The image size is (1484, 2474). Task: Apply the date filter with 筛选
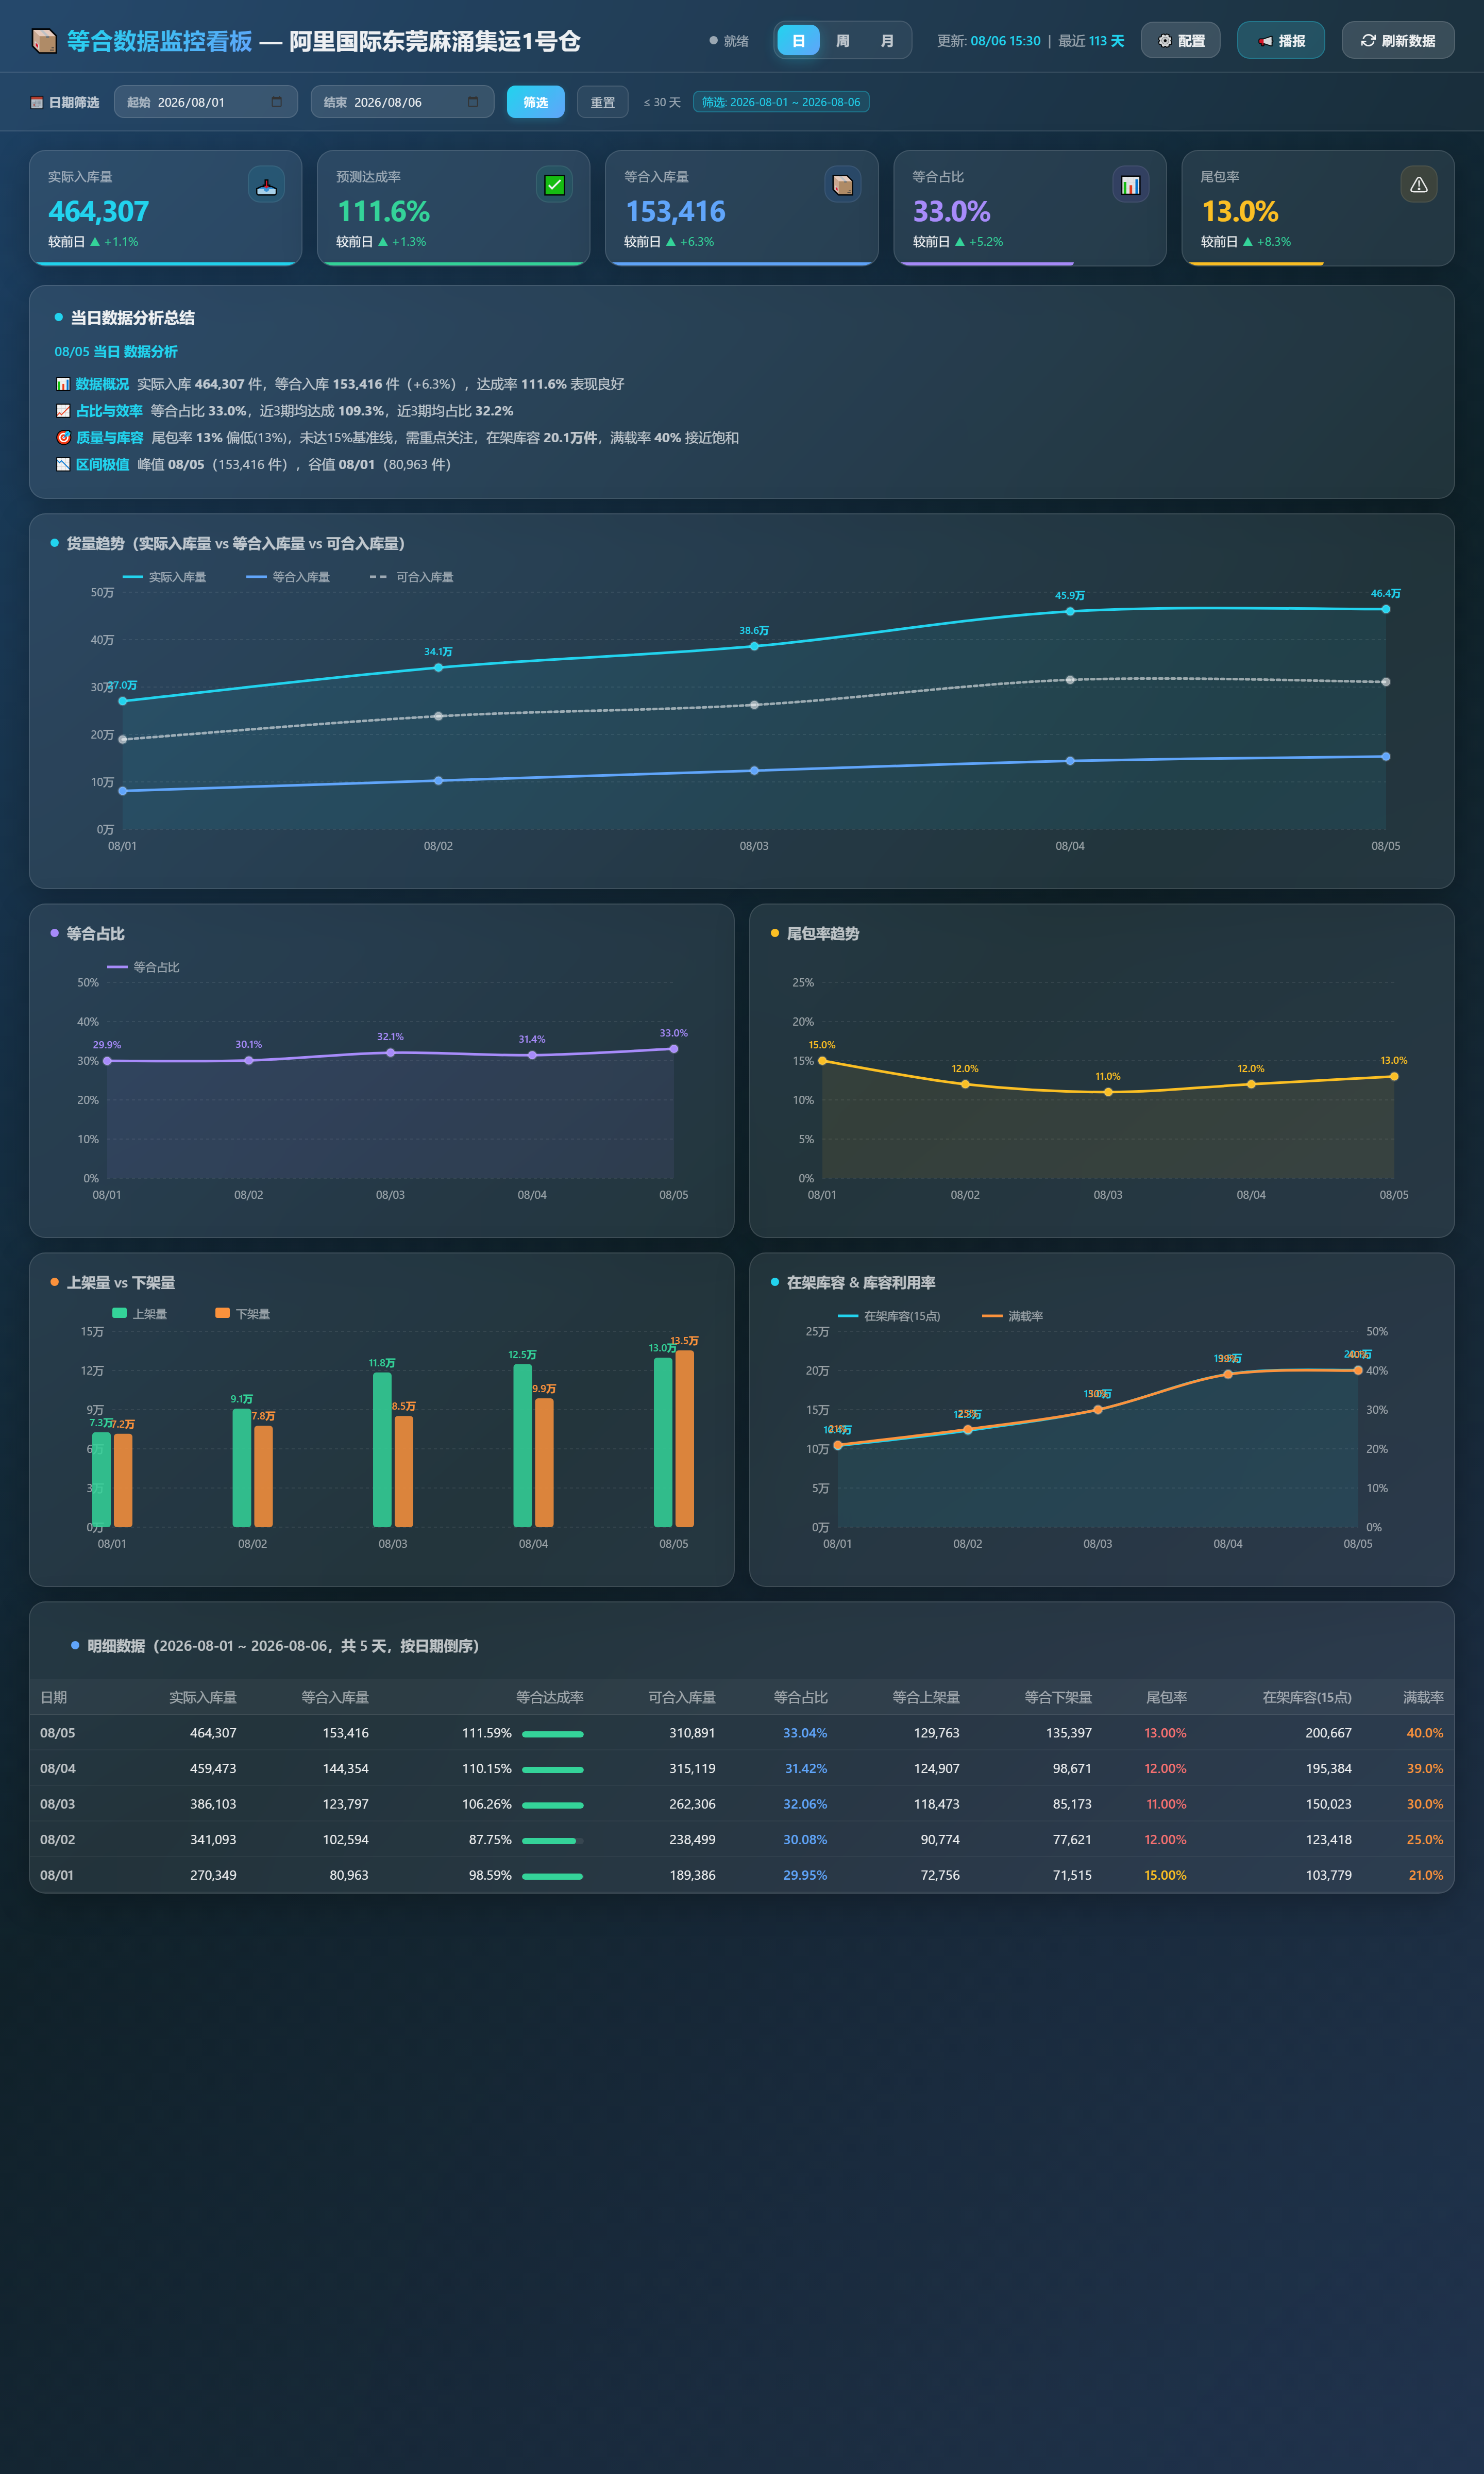point(536,102)
